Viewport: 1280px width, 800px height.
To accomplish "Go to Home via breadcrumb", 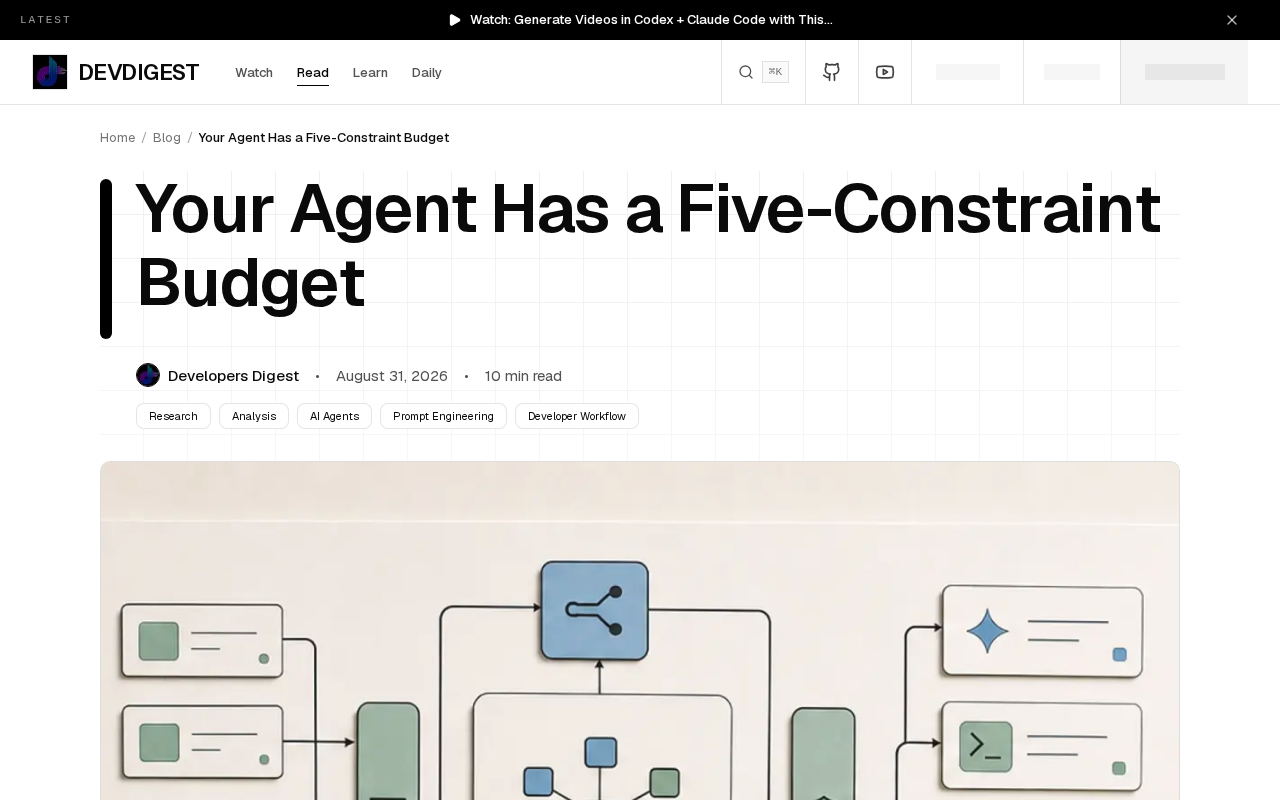I will click(x=118, y=138).
